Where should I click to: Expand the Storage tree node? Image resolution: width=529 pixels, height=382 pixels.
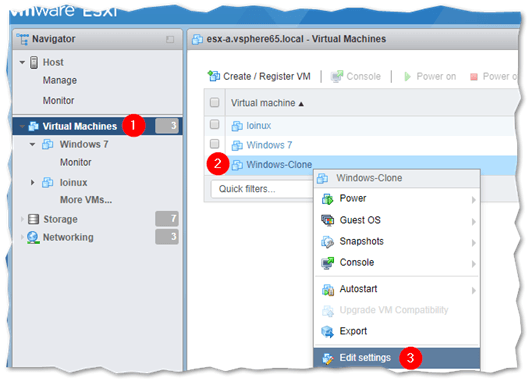(22, 219)
